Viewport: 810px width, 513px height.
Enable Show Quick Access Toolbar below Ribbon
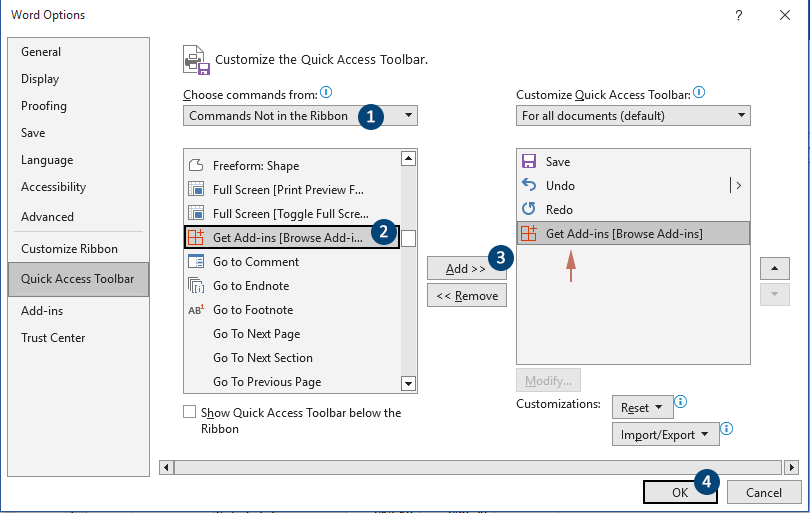[190, 412]
